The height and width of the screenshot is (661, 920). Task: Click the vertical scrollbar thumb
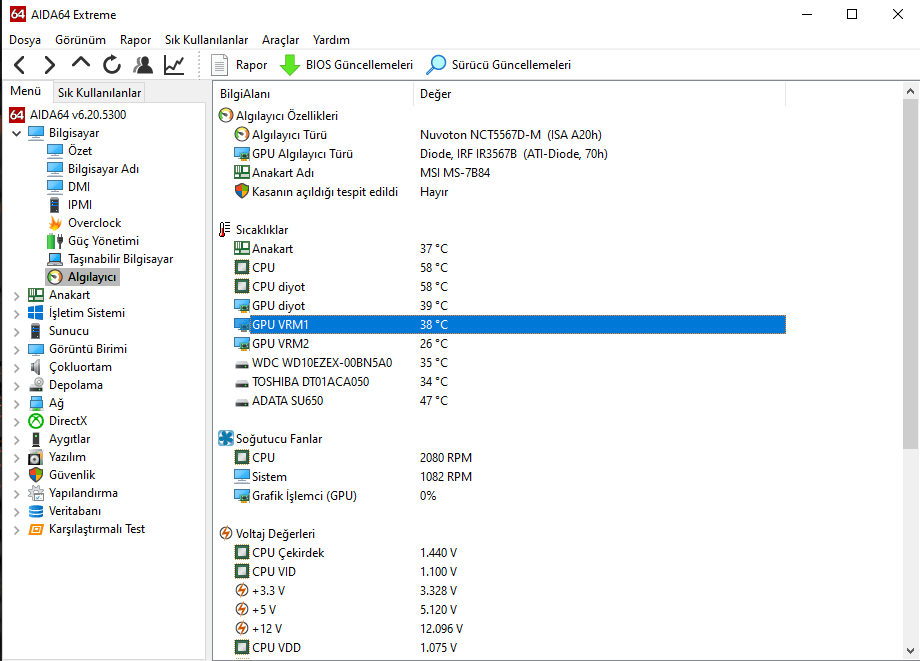910,274
